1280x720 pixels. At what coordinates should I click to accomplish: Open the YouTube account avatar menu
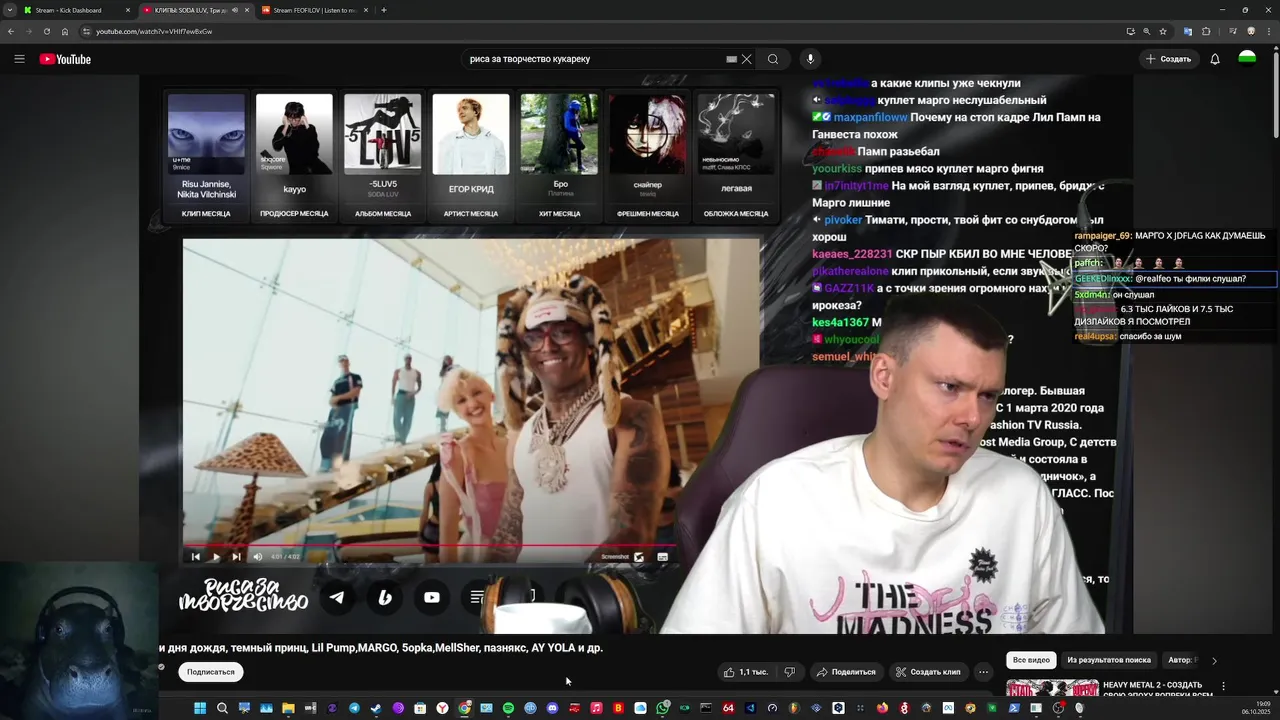pos(1247,59)
